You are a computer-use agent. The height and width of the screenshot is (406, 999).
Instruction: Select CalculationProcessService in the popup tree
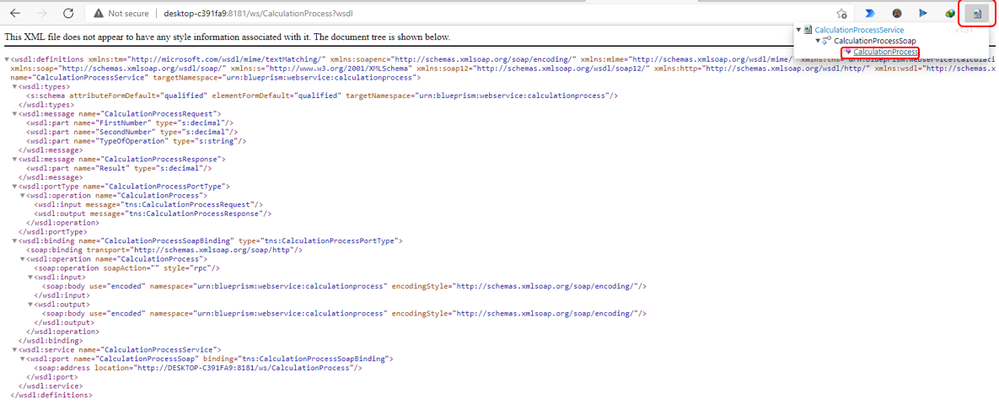tap(859, 30)
